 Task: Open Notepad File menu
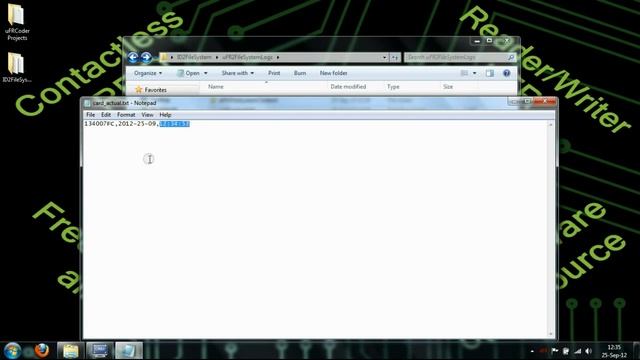(91, 115)
